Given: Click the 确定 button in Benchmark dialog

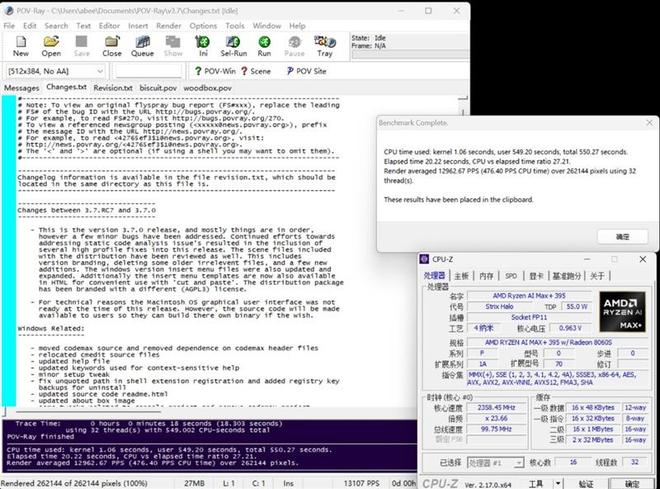Looking at the screenshot, I should pos(622,237).
